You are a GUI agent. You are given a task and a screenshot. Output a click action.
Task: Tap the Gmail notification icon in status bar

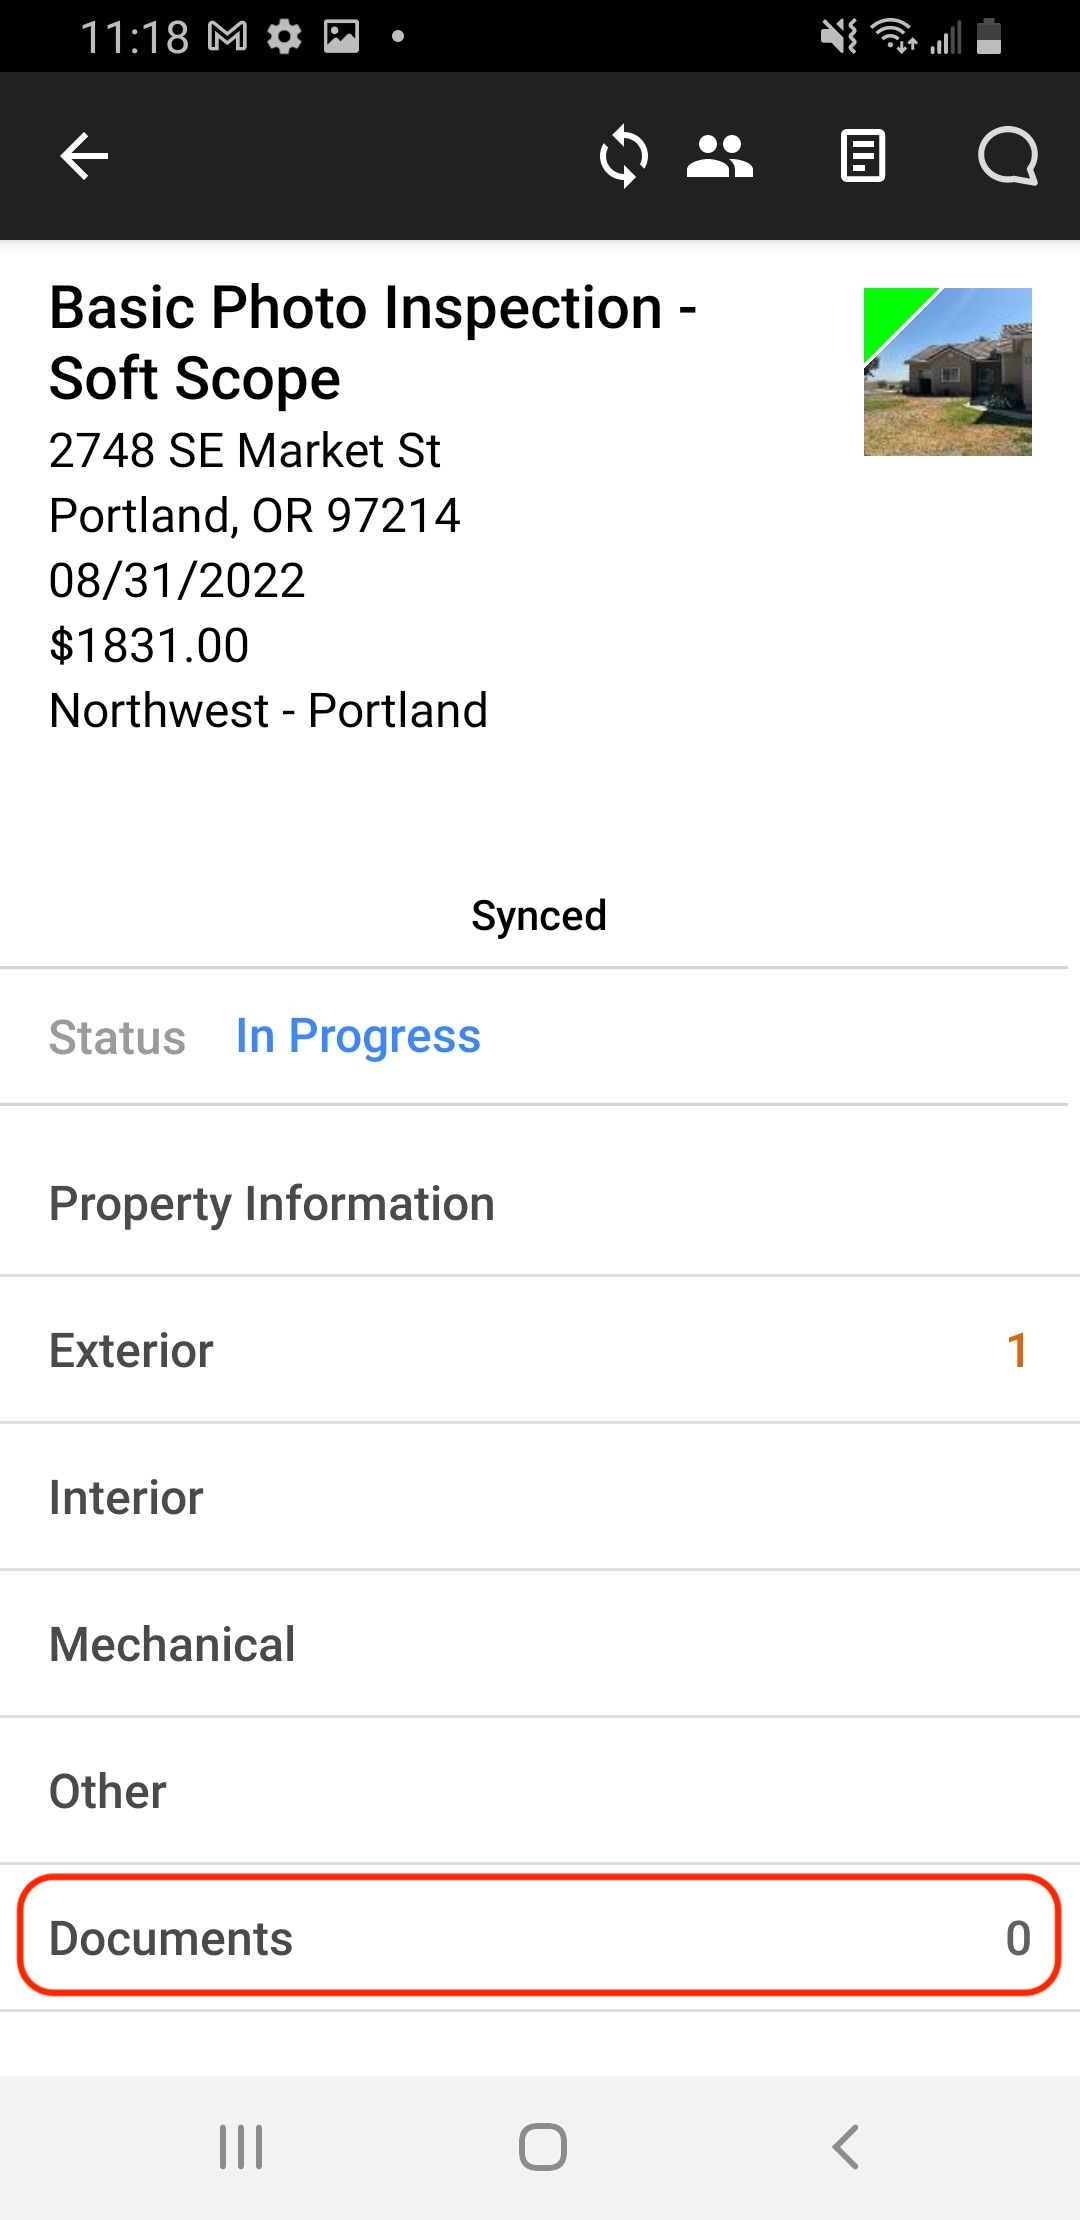[227, 37]
